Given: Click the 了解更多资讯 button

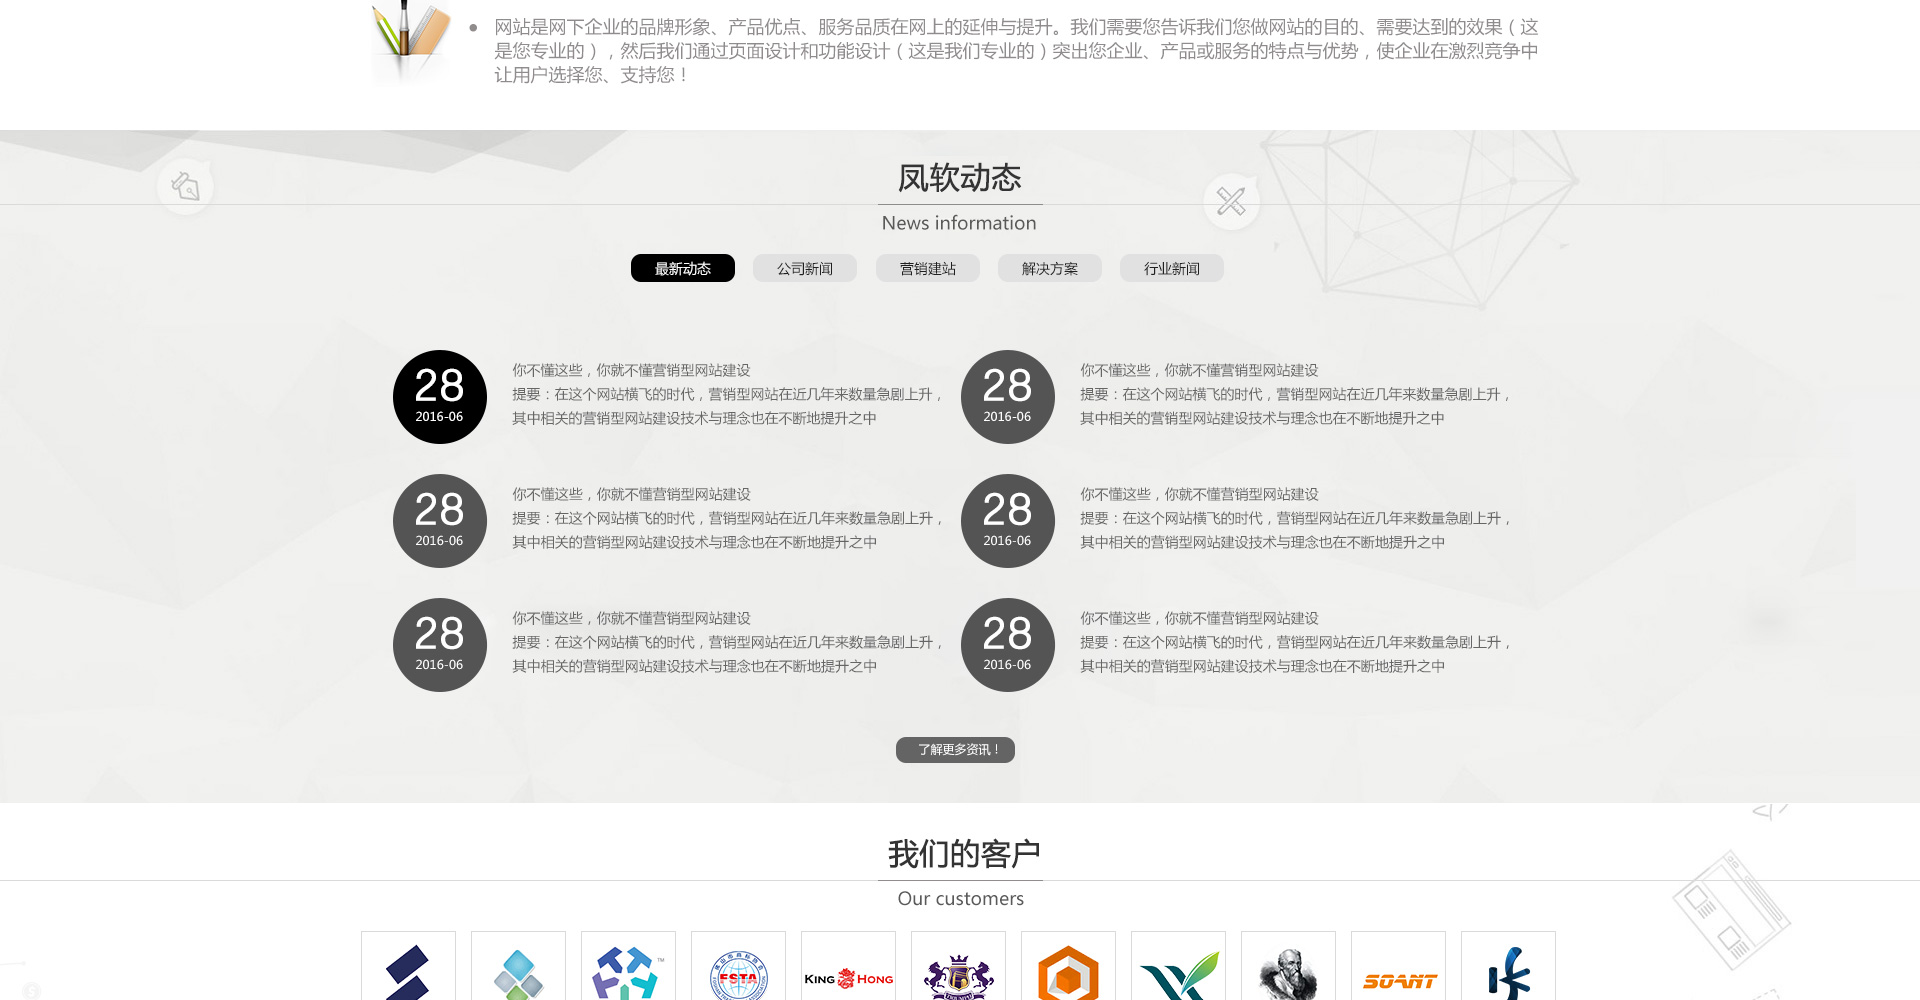Looking at the screenshot, I should point(955,750).
